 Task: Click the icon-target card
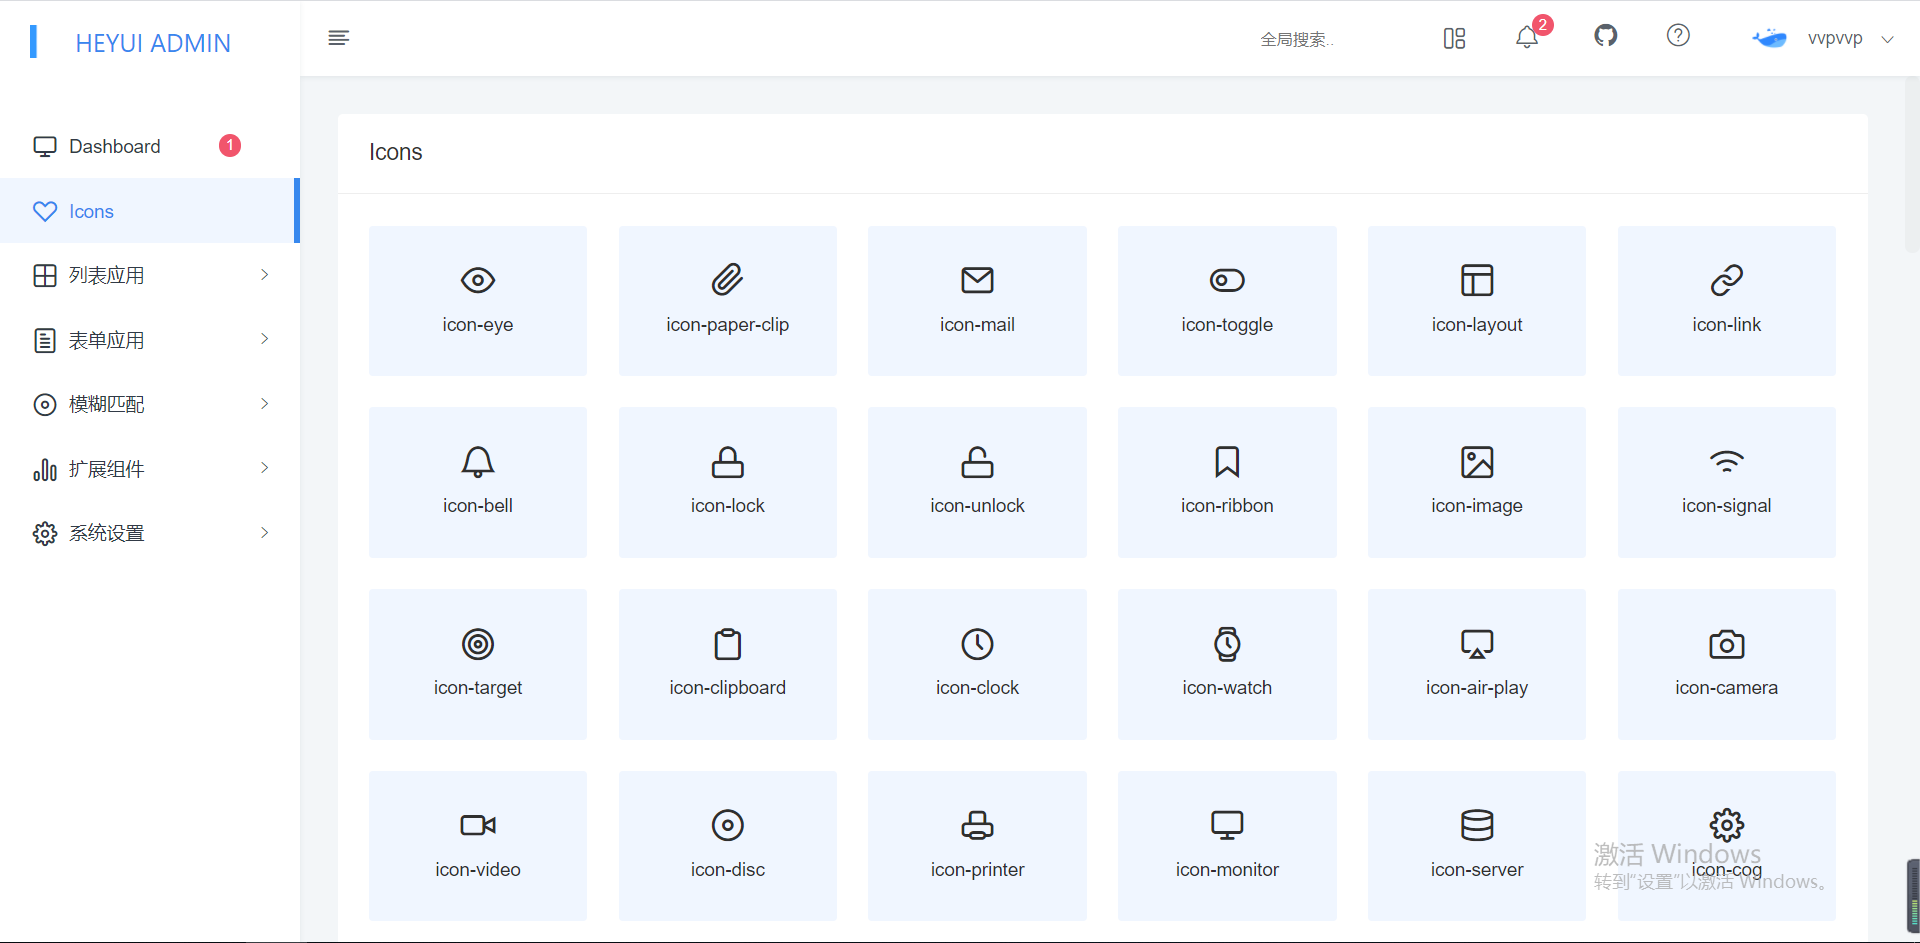[478, 664]
